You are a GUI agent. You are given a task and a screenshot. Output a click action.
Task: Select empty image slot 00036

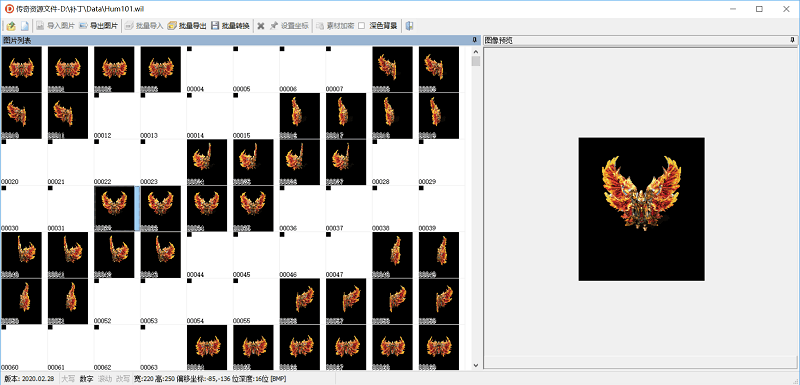click(302, 209)
